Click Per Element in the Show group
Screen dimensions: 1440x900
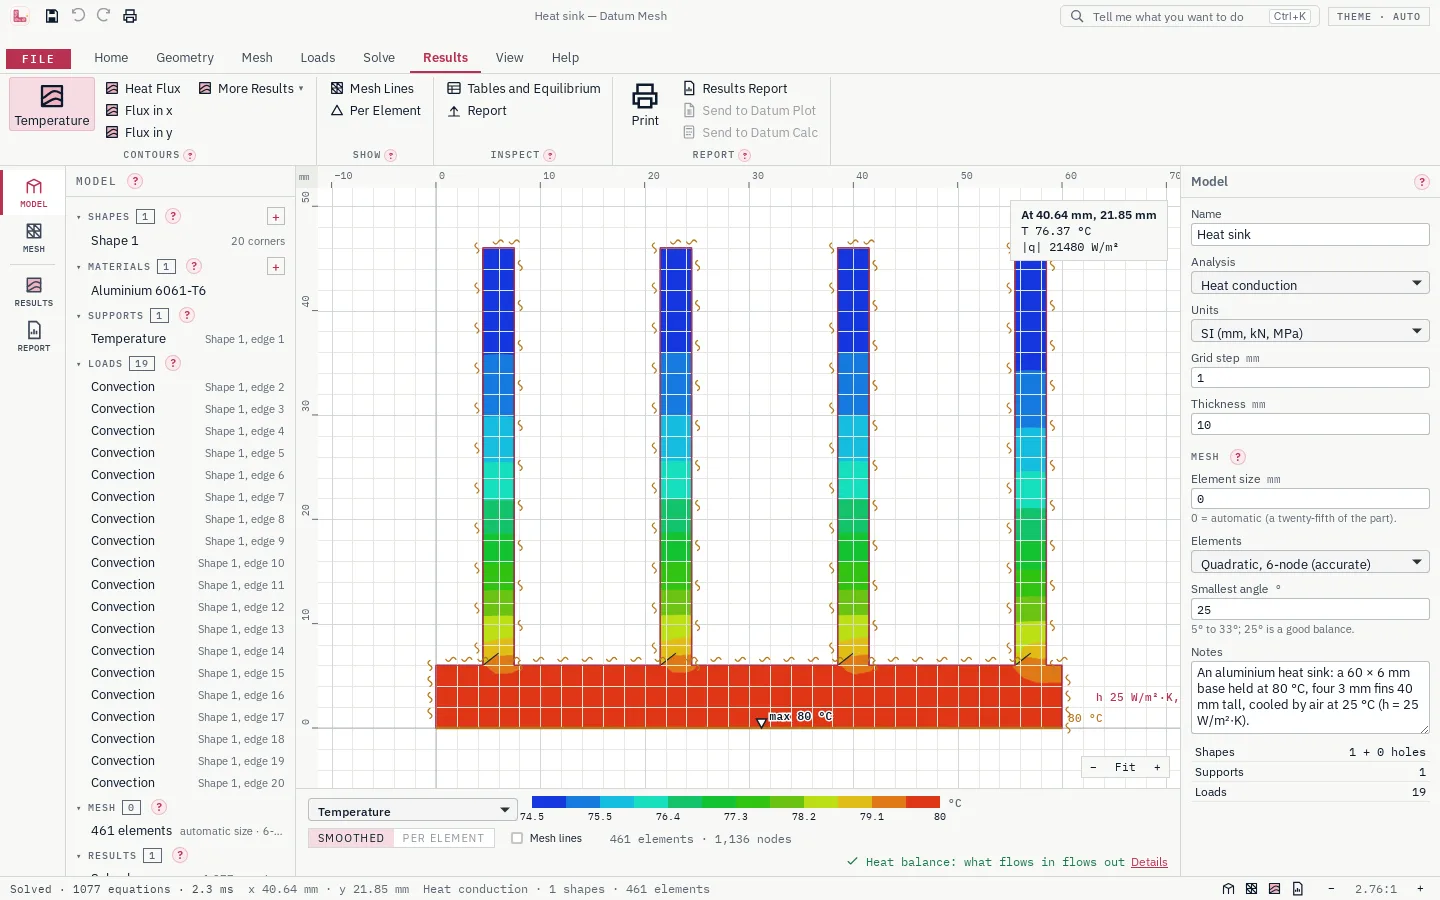point(376,110)
